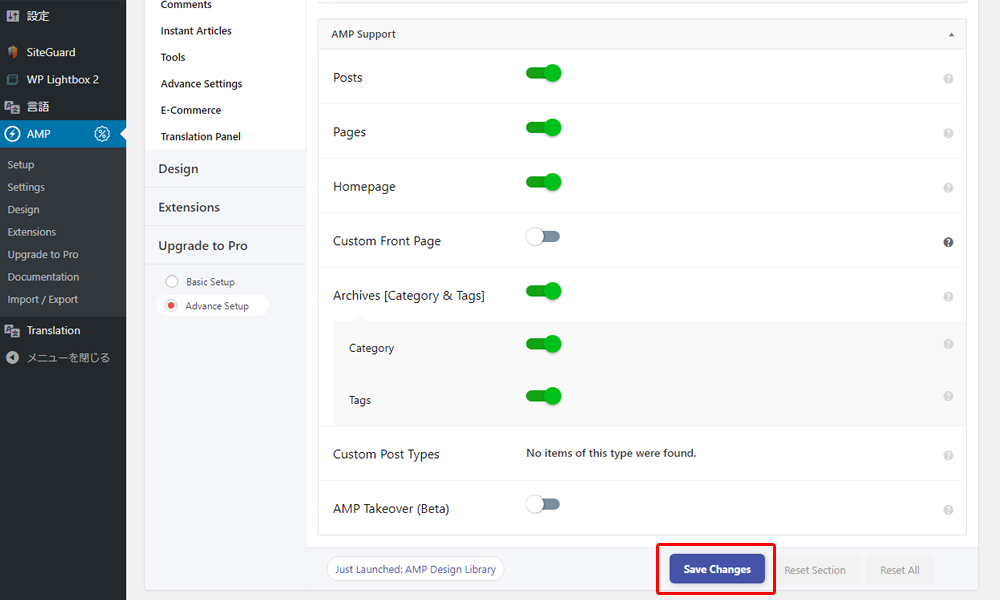This screenshot has height=600, width=1000.
Task: Click the "Custom Post Types" label
Action: click(x=386, y=455)
